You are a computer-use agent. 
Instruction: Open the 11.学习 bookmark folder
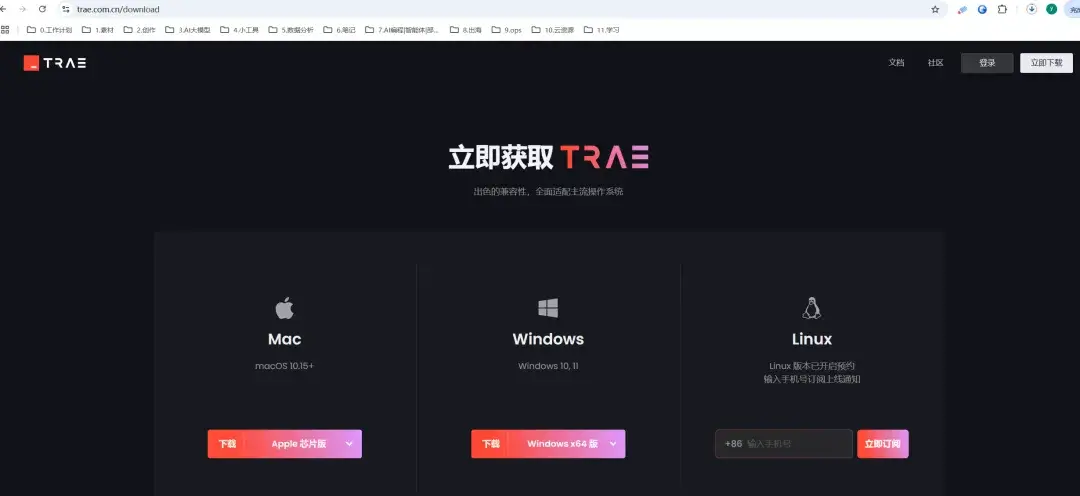pyautogui.click(x=601, y=30)
